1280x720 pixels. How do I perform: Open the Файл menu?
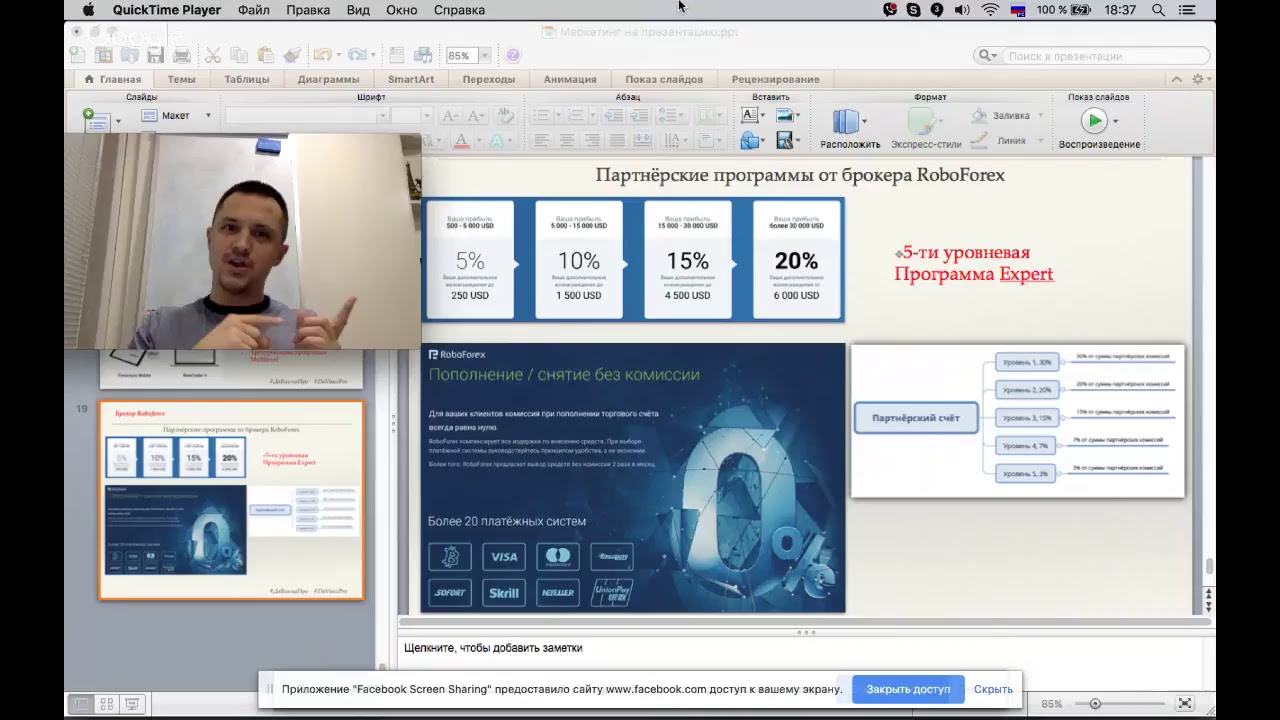click(254, 10)
